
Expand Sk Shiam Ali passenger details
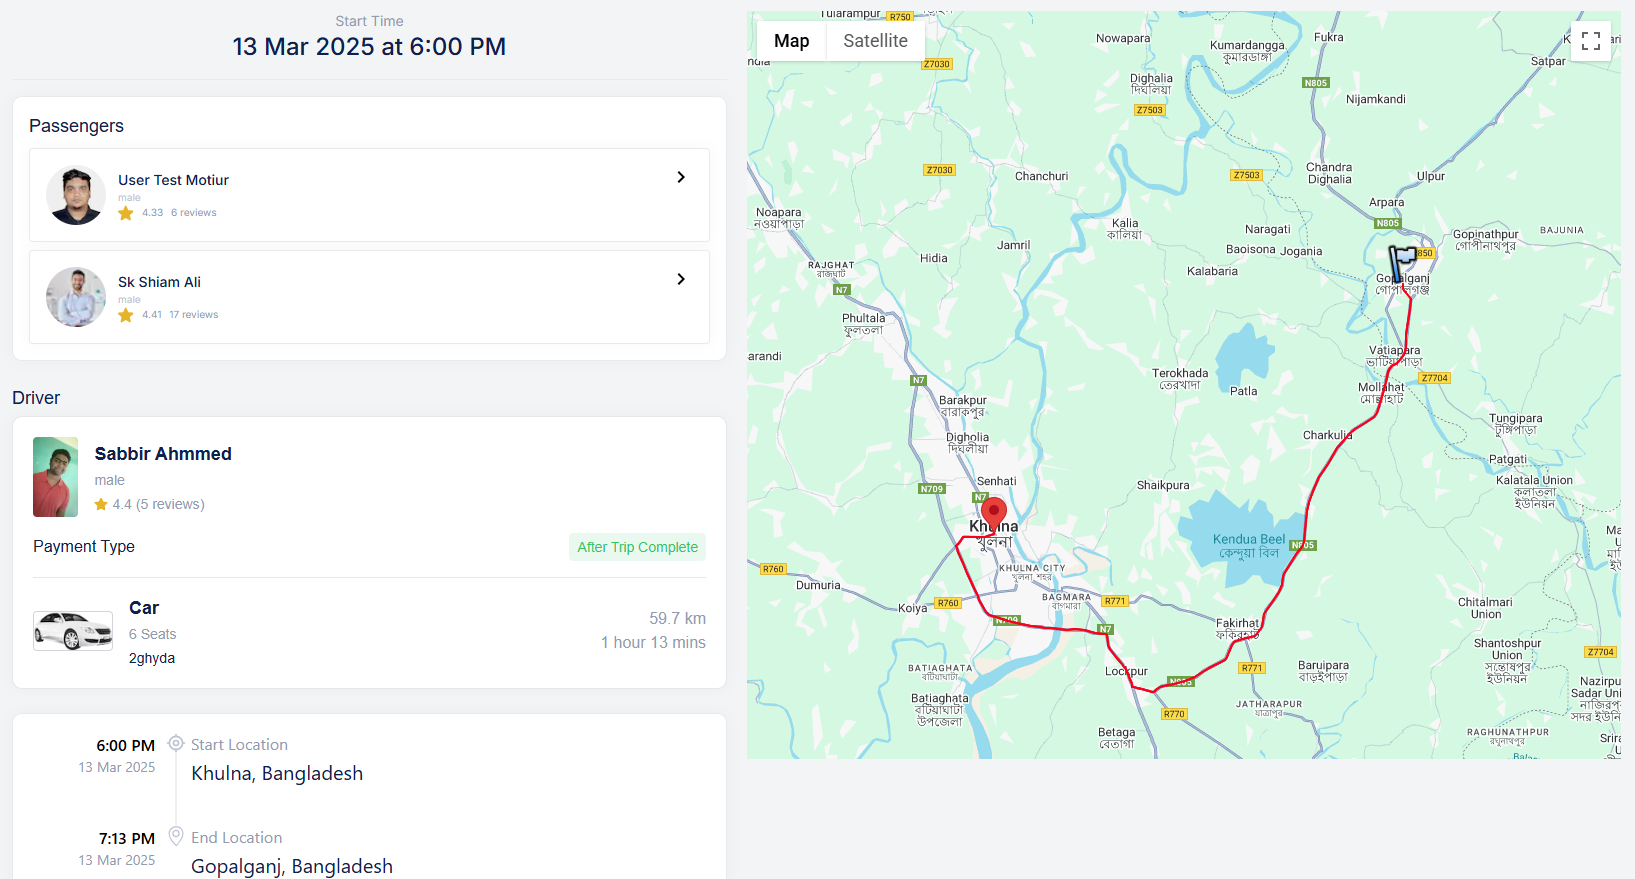(681, 279)
